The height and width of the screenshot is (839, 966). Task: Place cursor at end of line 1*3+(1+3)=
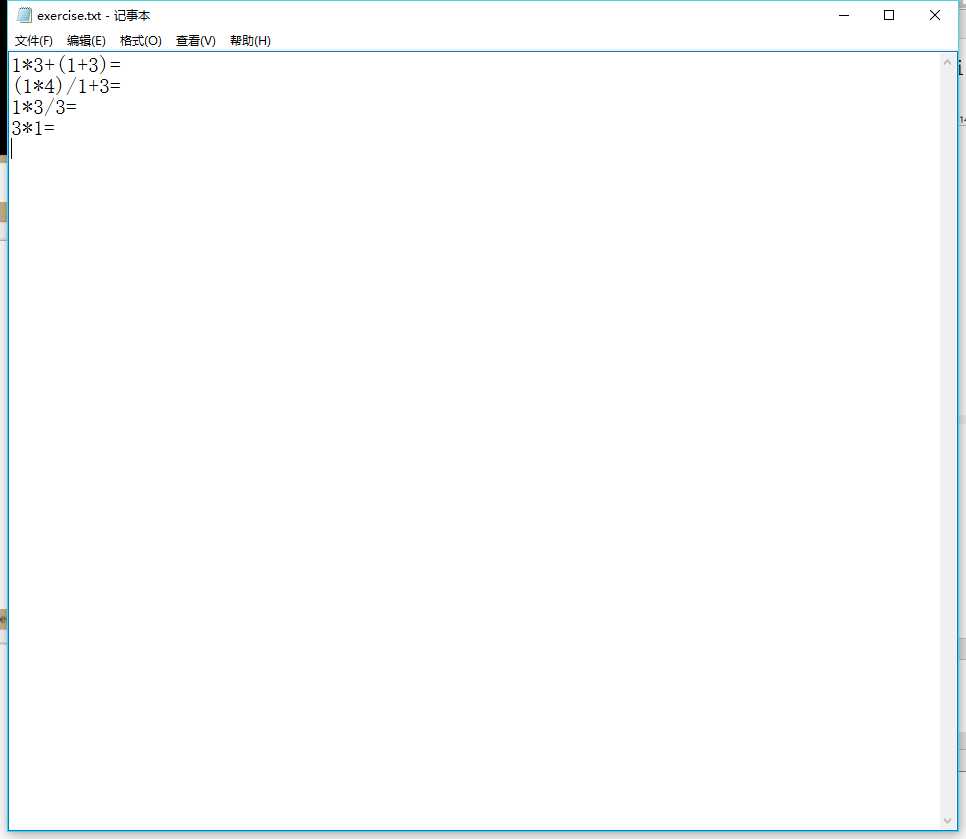coord(122,65)
